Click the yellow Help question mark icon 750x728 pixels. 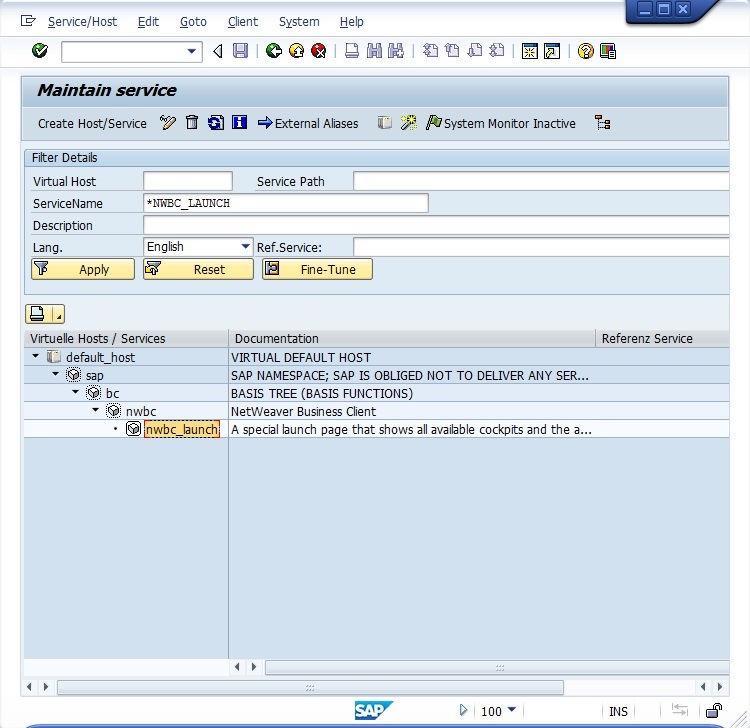click(585, 51)
